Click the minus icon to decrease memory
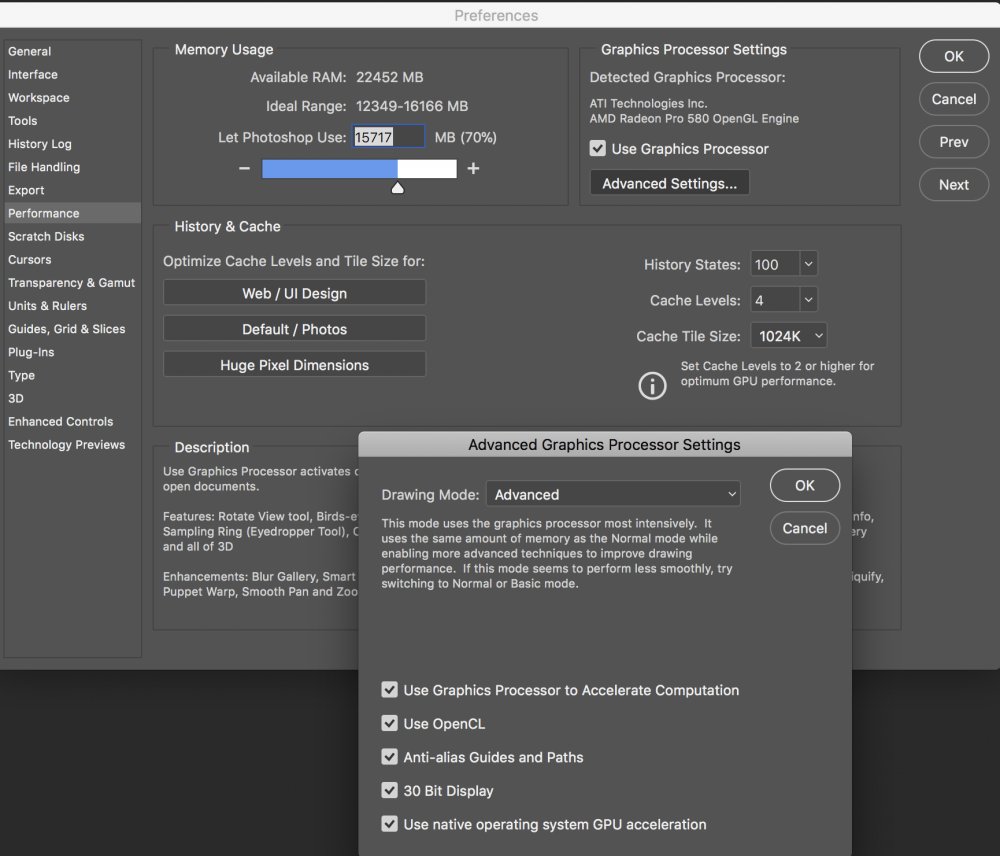The image size is (1000, 856). [x=244, y=168]
